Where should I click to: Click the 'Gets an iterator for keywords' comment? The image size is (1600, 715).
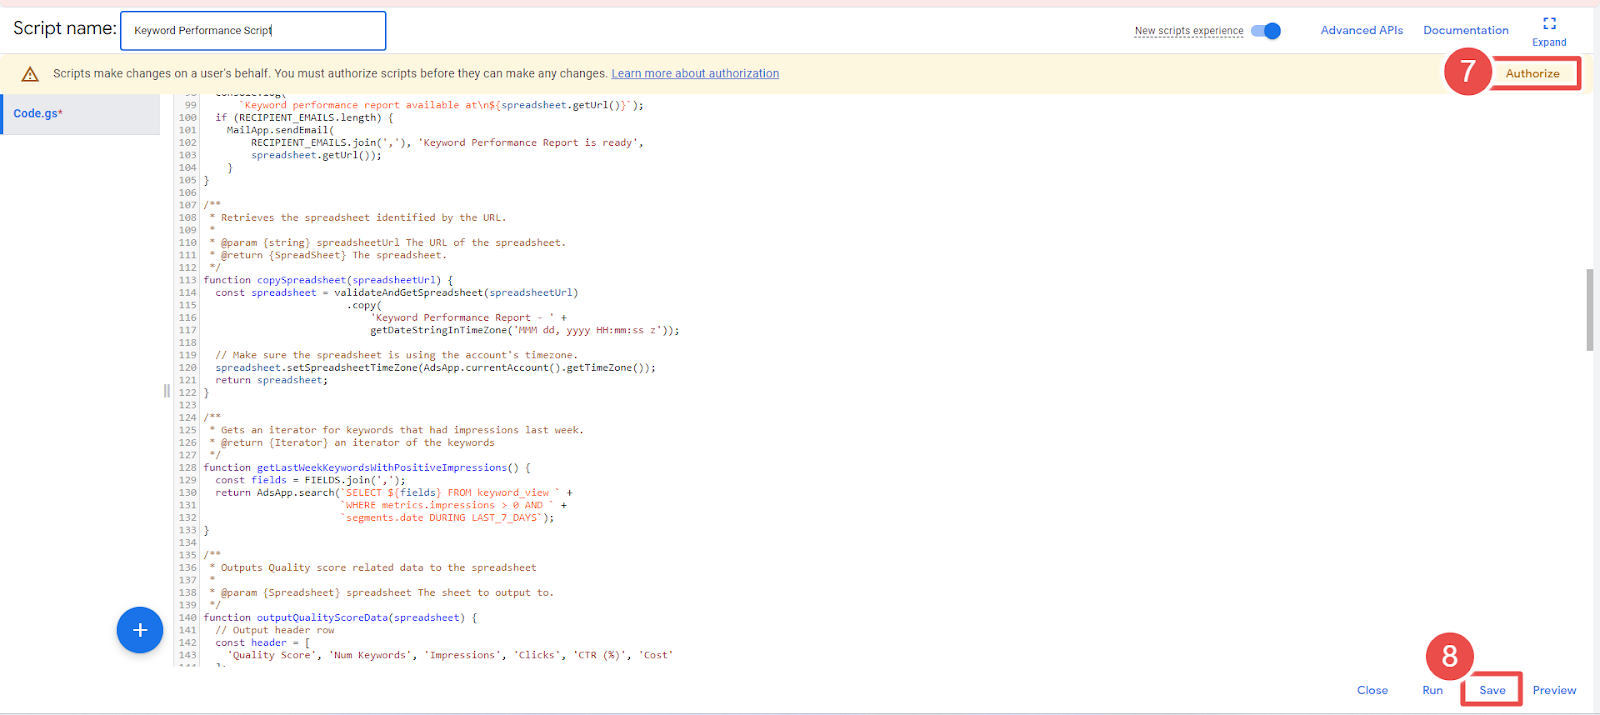pyautogui.click(x=396, y=430)
